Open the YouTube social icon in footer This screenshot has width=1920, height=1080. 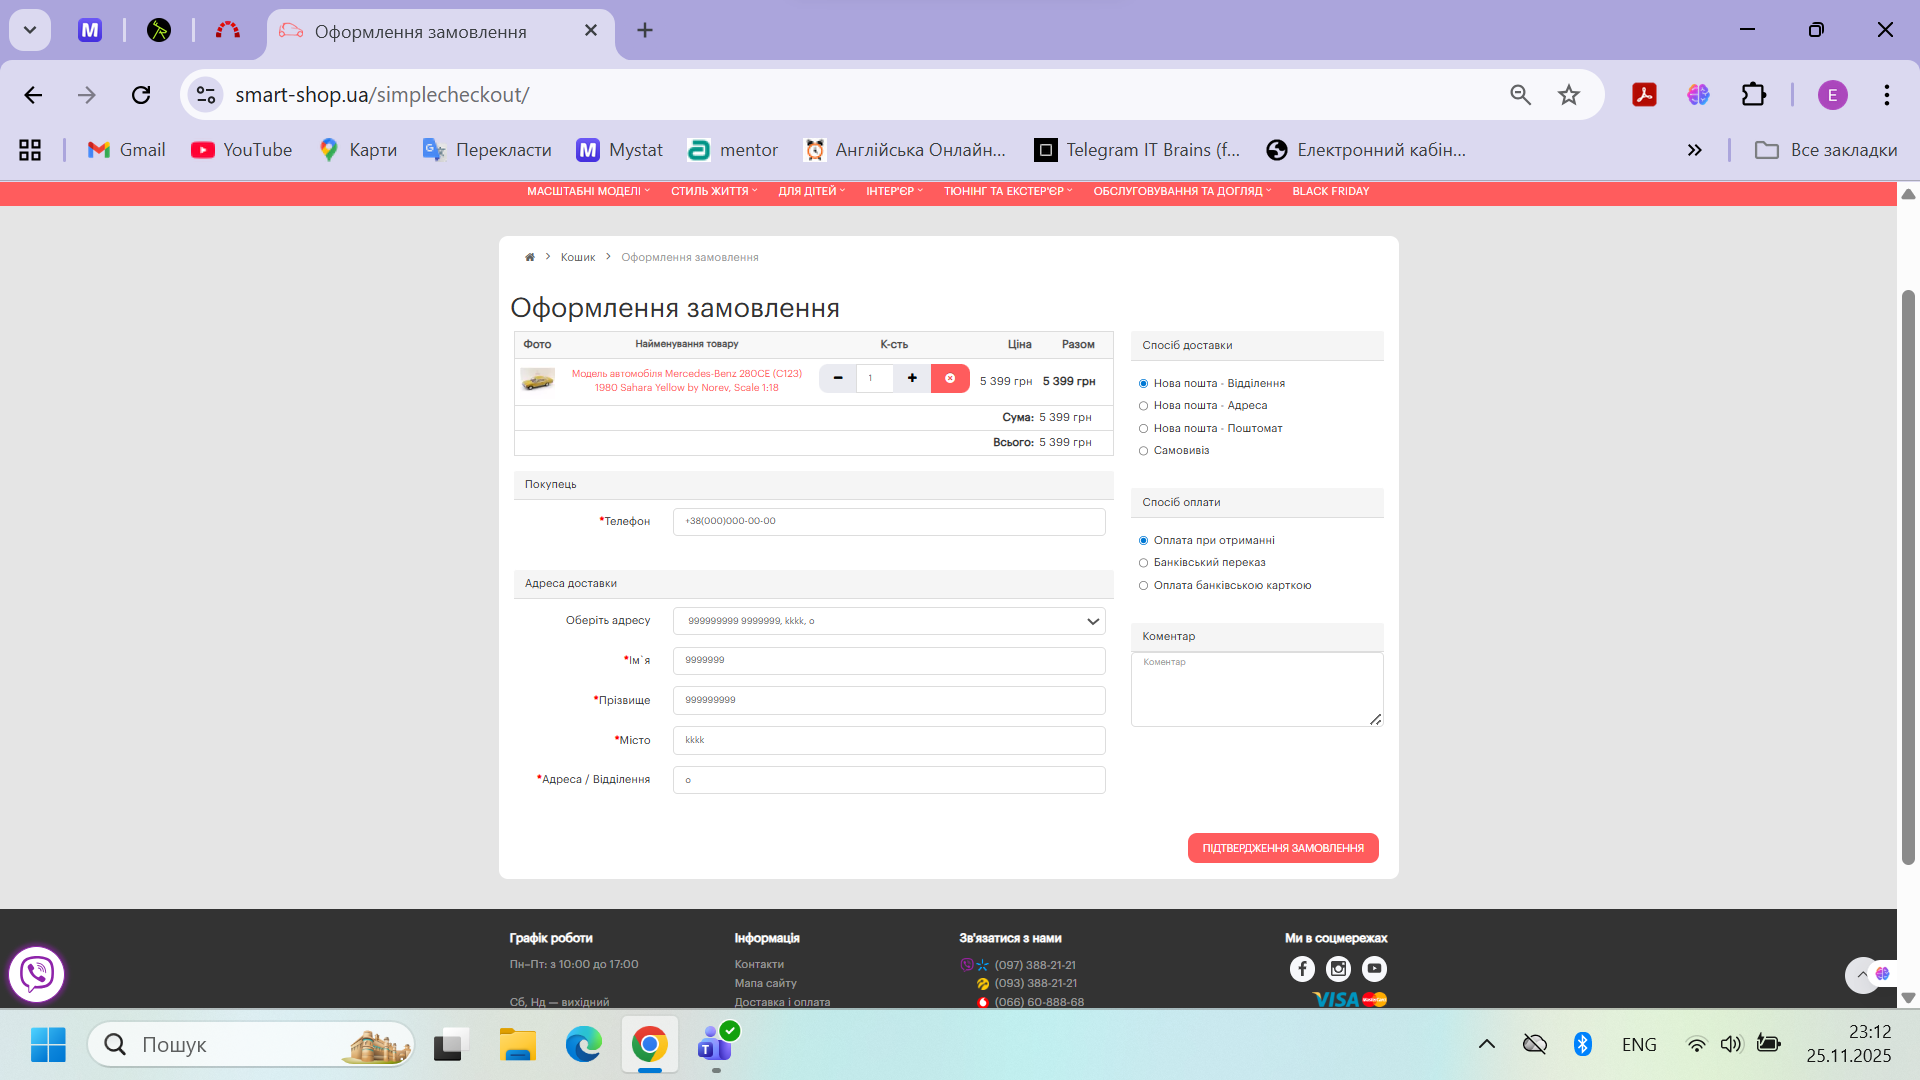(1374, 968)
